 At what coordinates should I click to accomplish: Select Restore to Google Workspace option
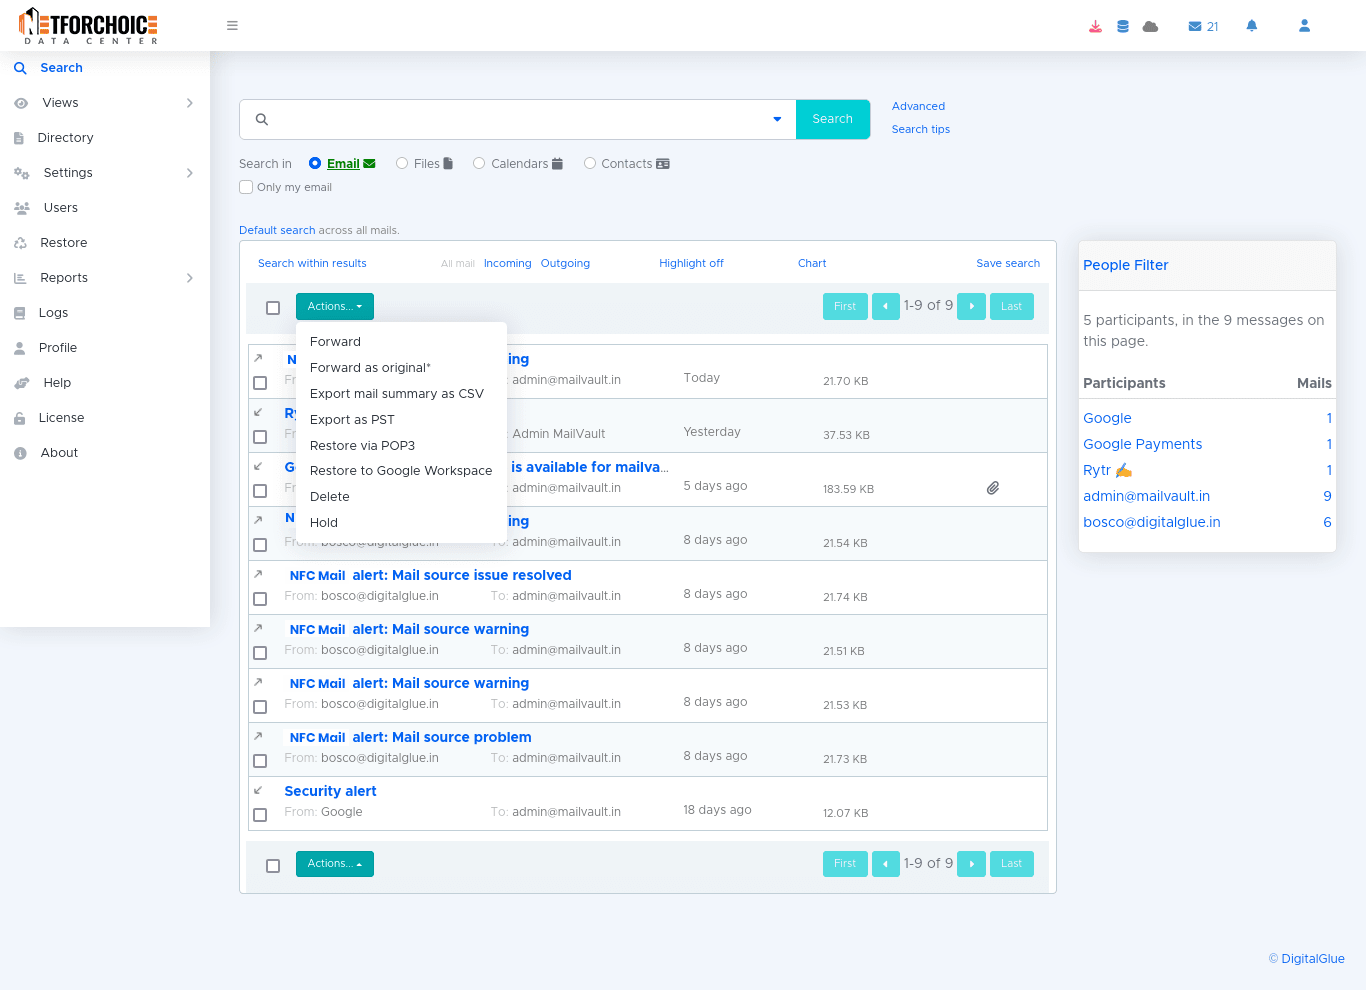tap(400, 471)
